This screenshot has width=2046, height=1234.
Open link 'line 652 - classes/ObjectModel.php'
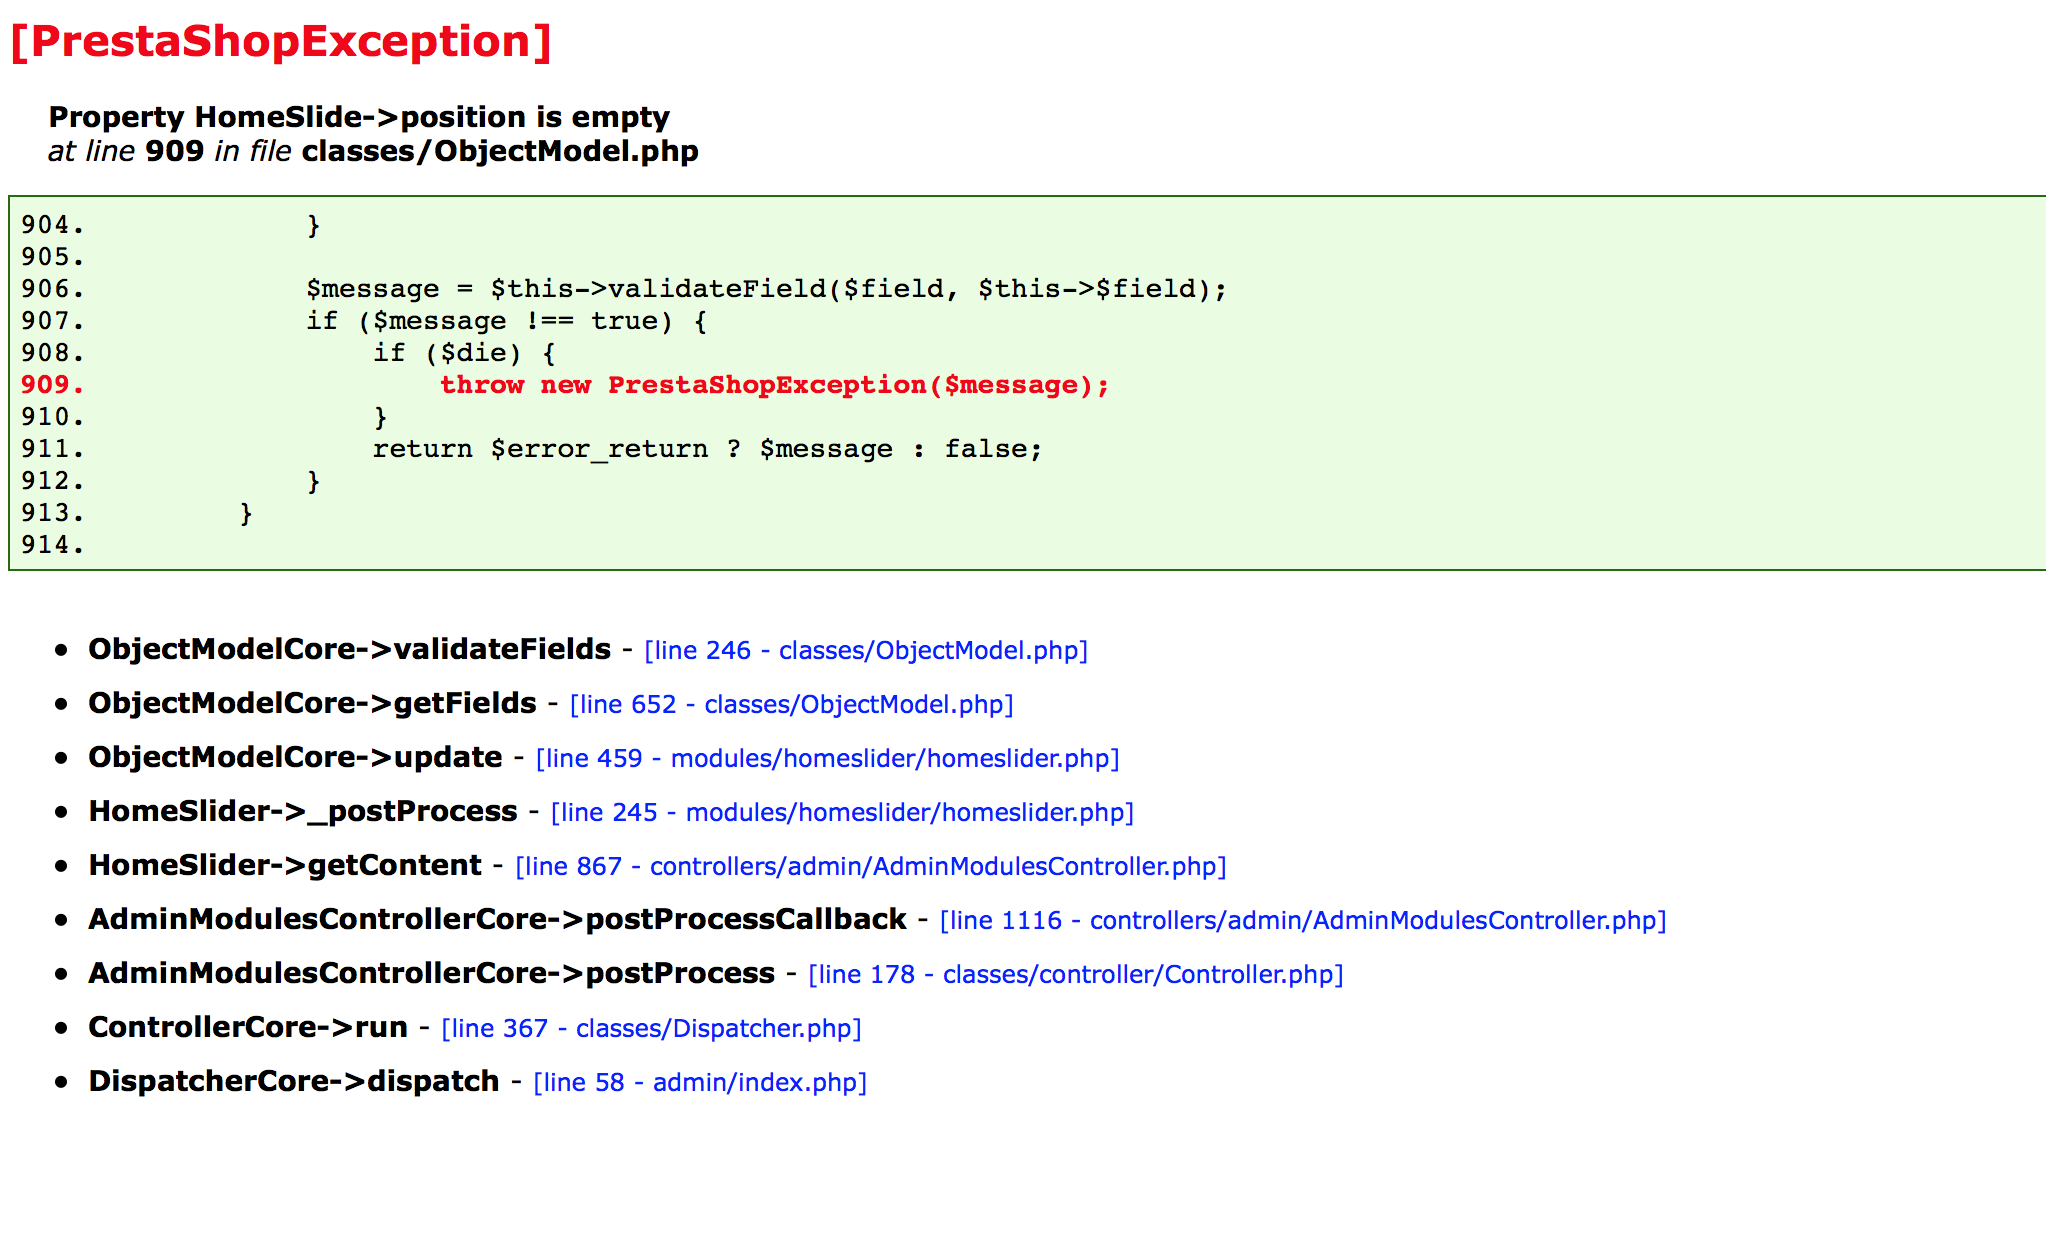[x=791, y=704]
